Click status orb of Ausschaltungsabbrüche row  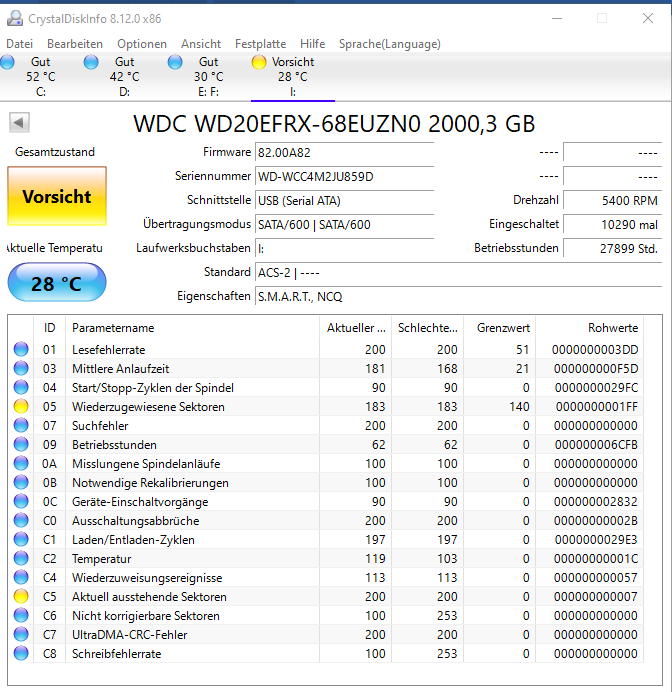pos(21,520)
